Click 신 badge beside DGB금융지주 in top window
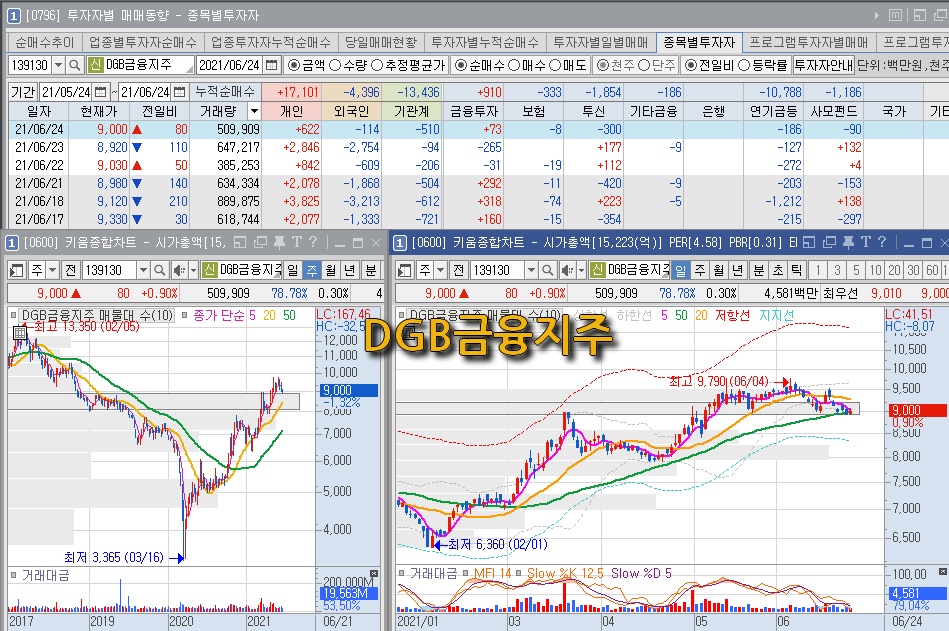 (x=96, y=65)
